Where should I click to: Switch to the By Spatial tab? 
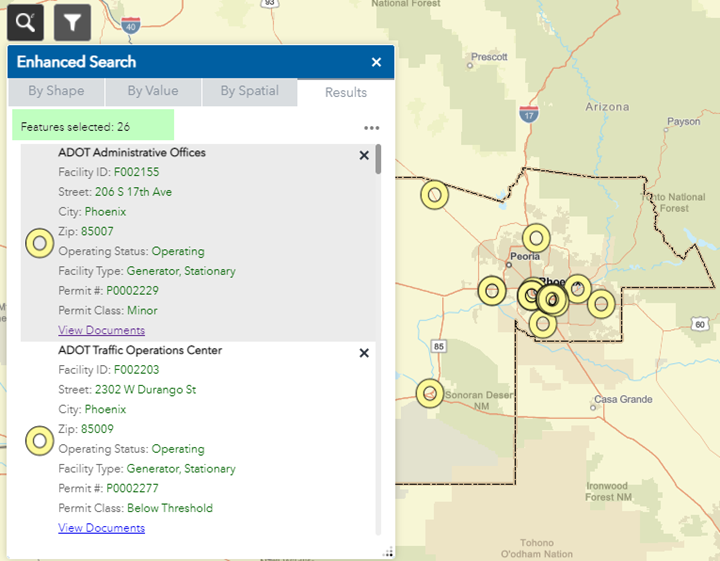coord(249,91)
